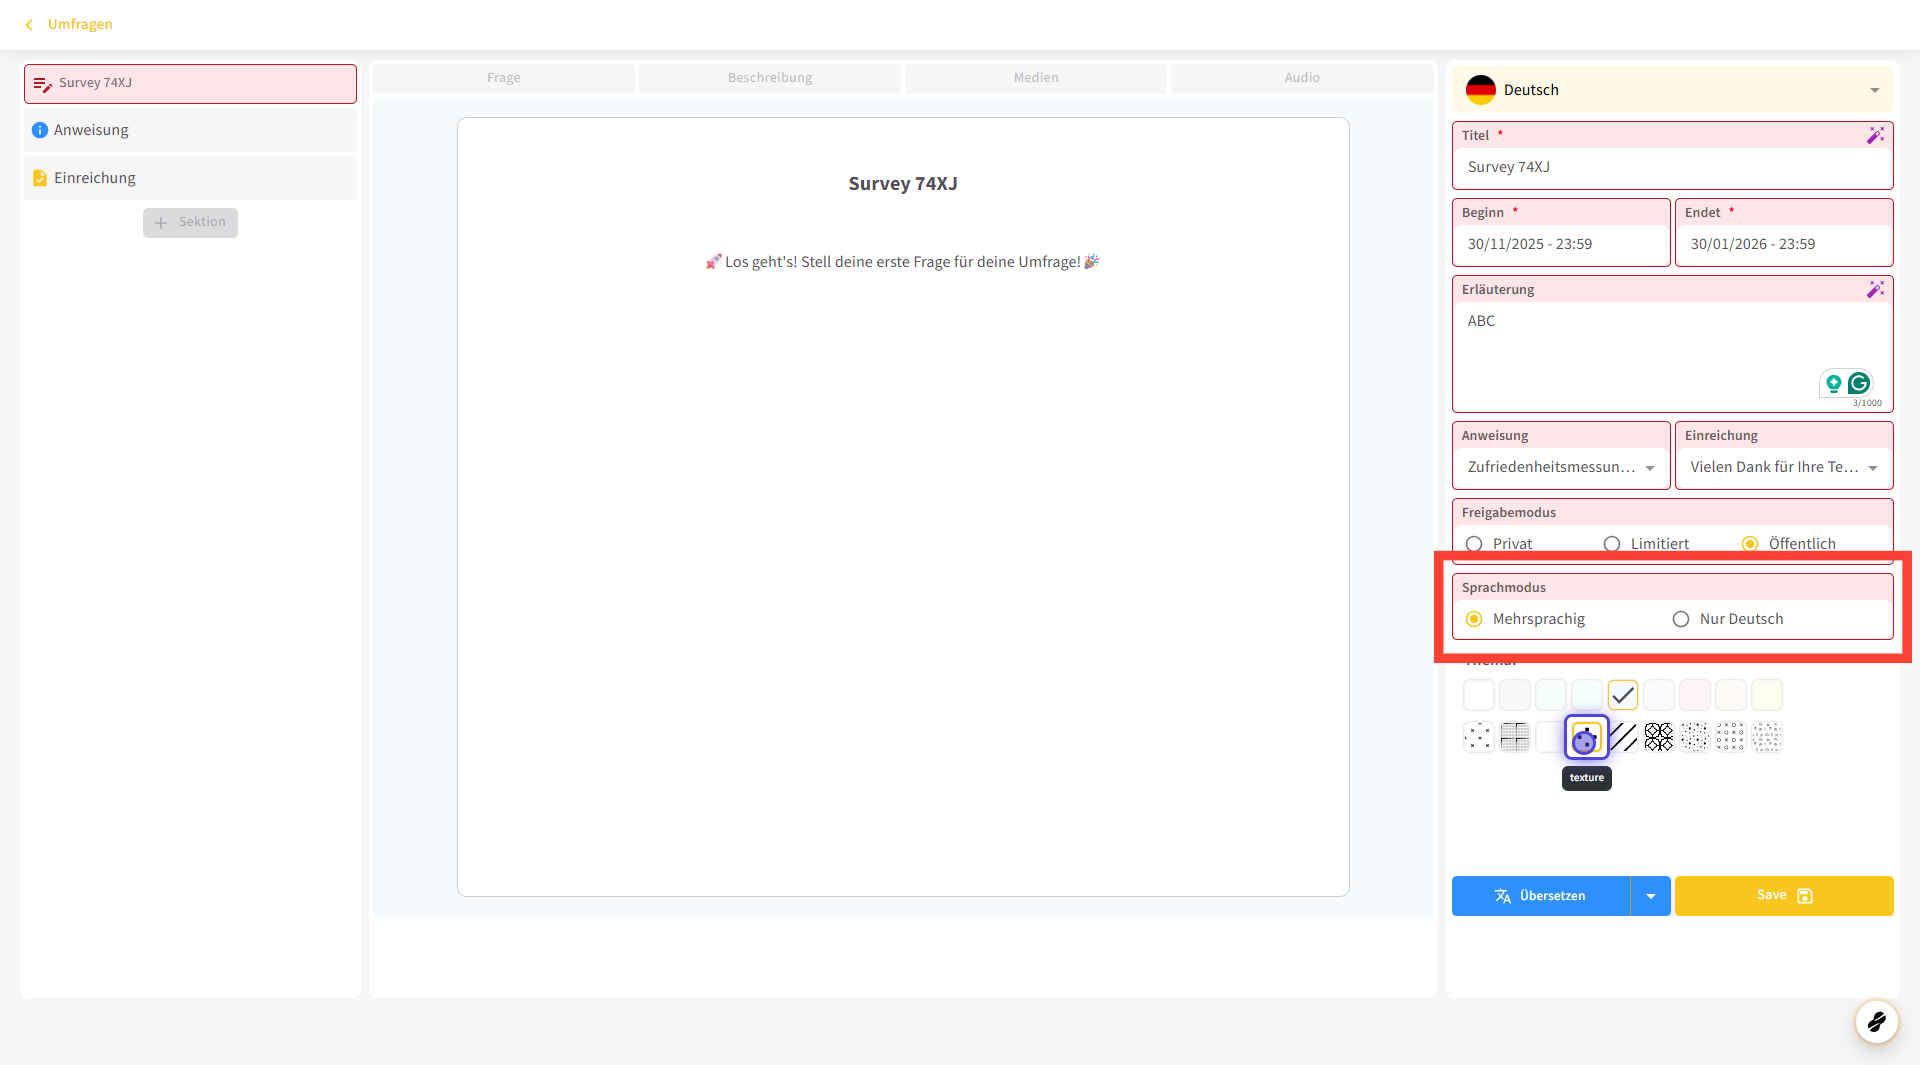
Task: Click the back arrow next to Umfragen
Action: (x=29, y=24)
